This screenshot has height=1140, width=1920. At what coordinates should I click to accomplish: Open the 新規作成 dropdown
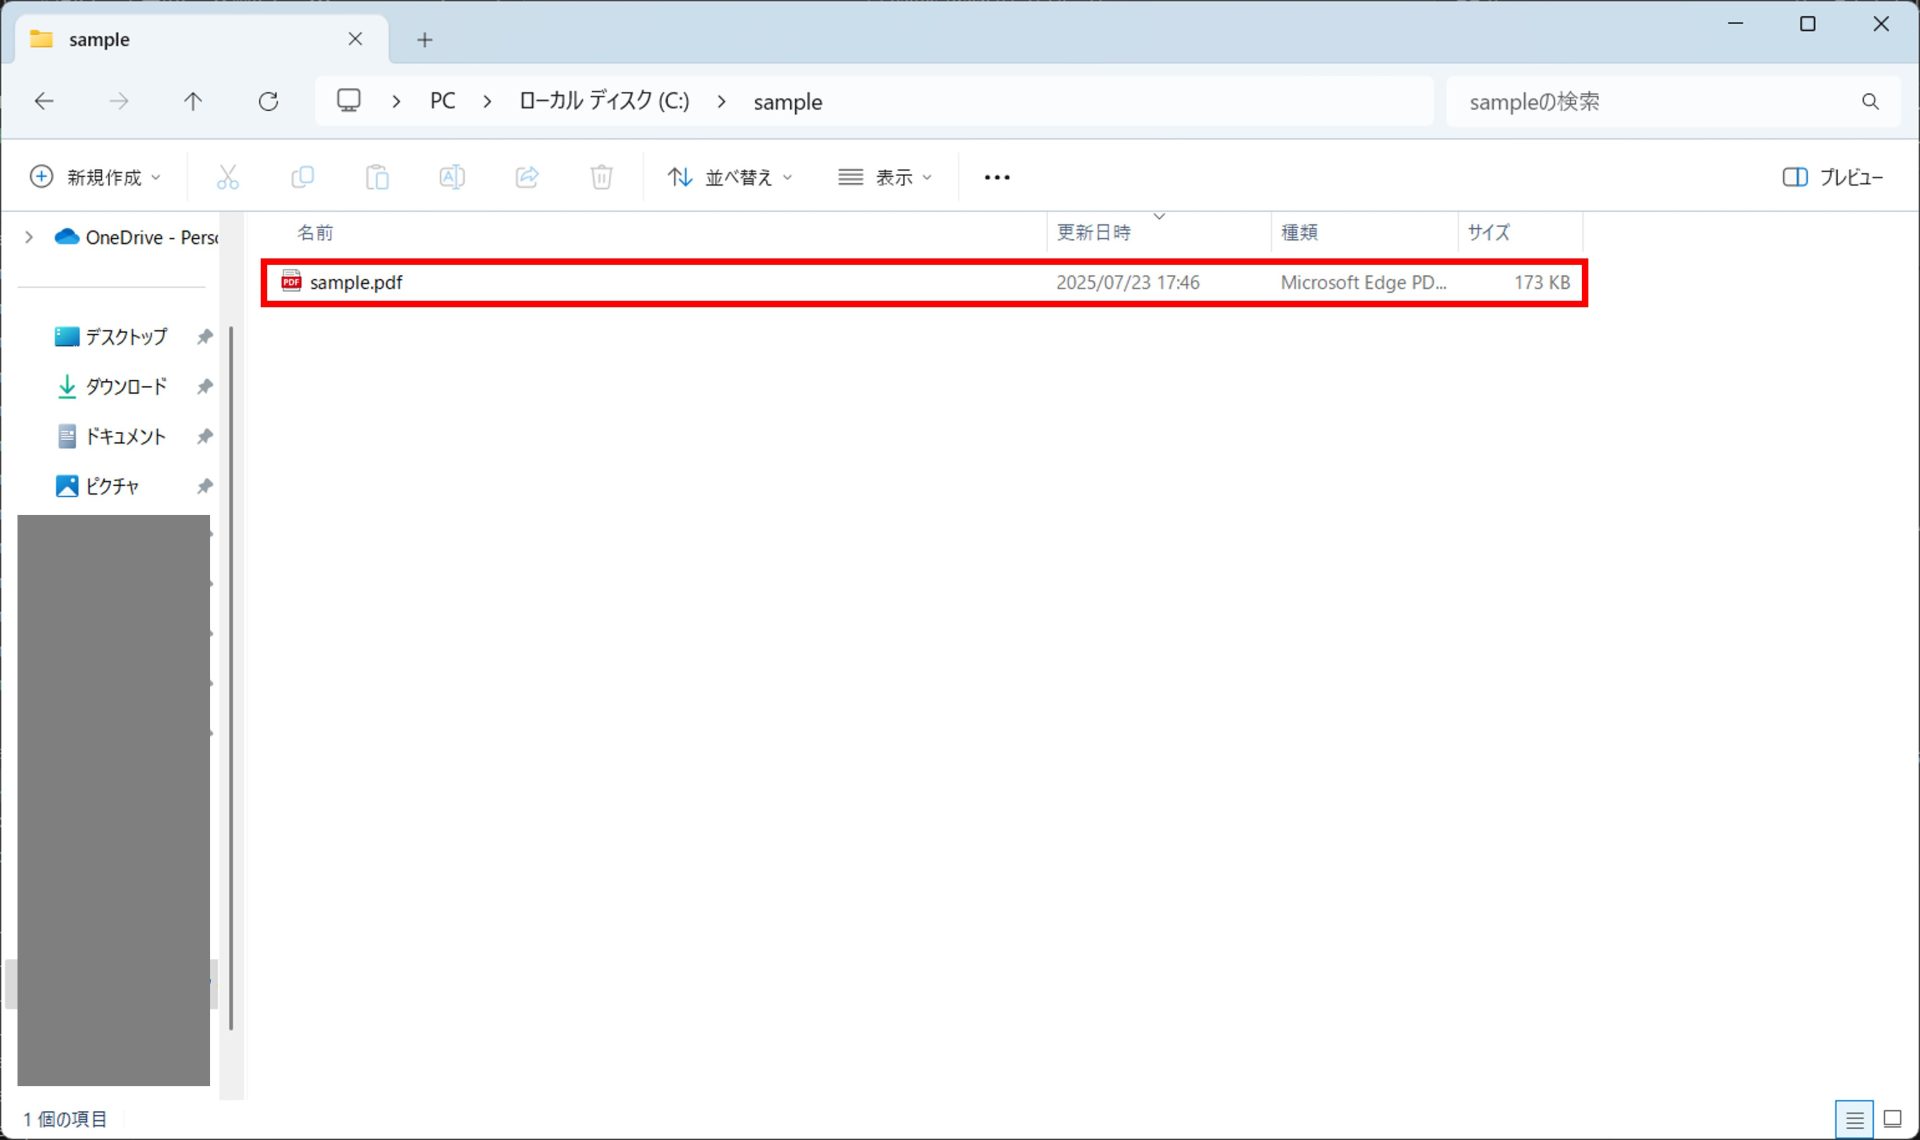[x=95, y=177]
